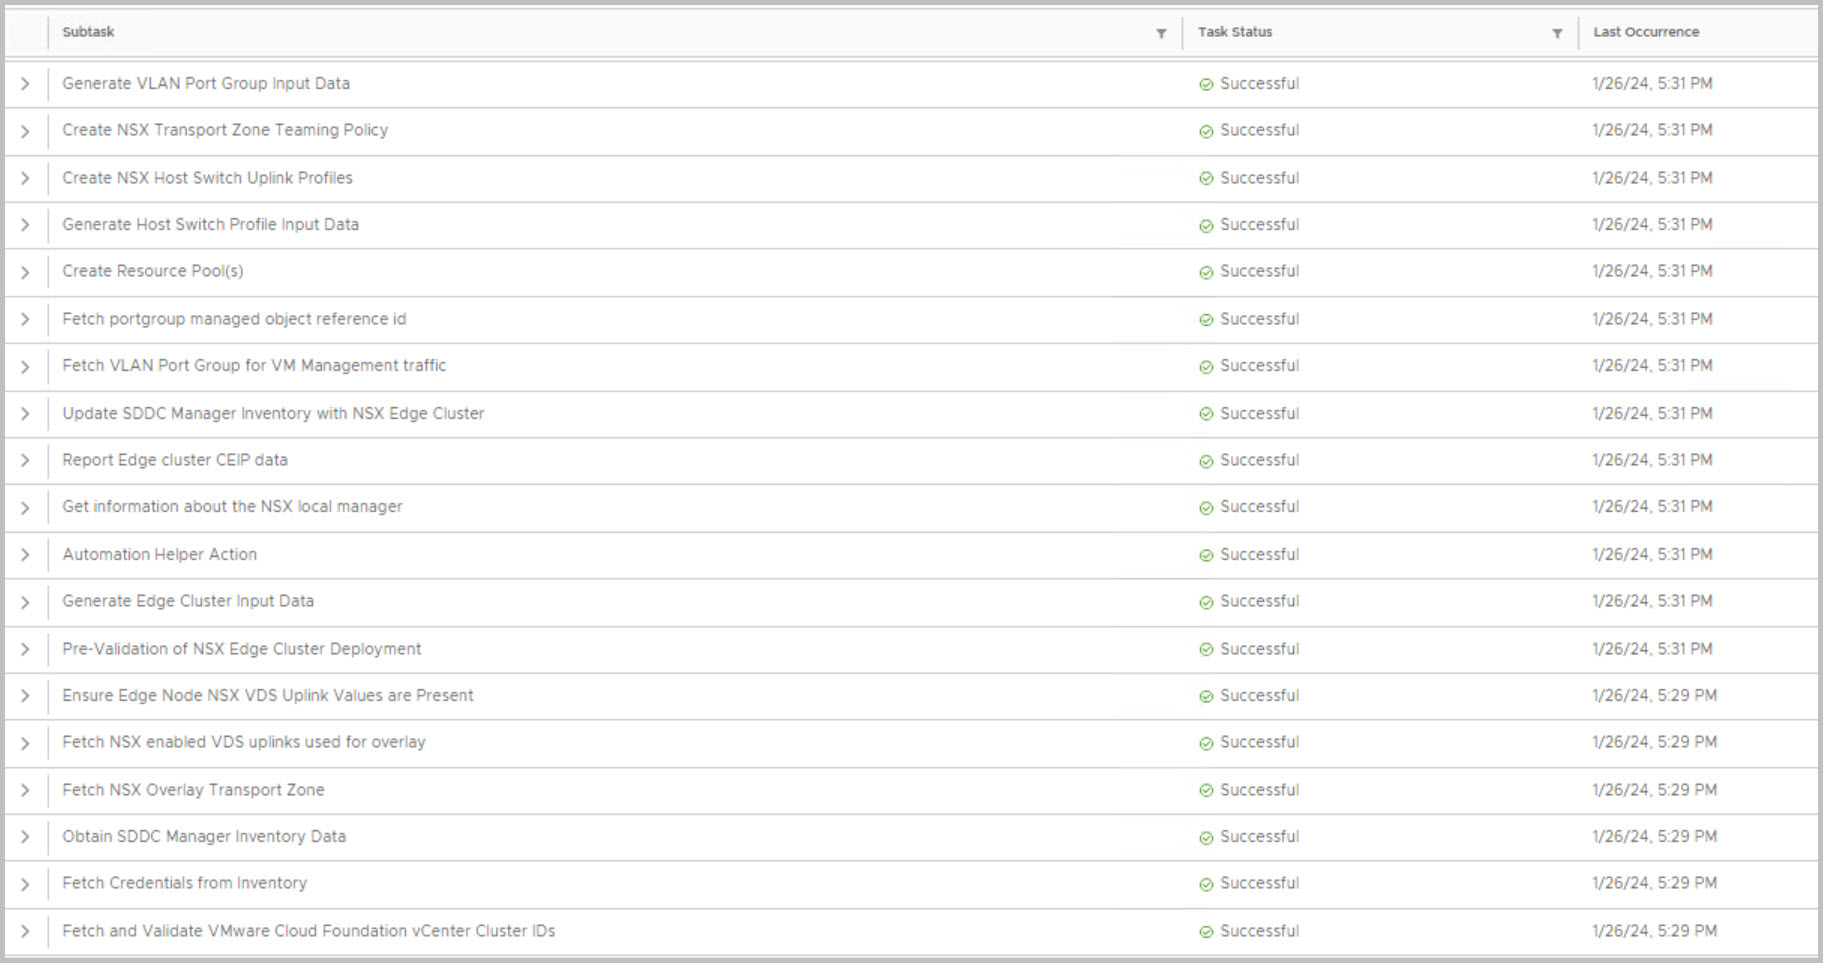
Task: Sort by the Subtask column header
Action: tap(88, 32)
